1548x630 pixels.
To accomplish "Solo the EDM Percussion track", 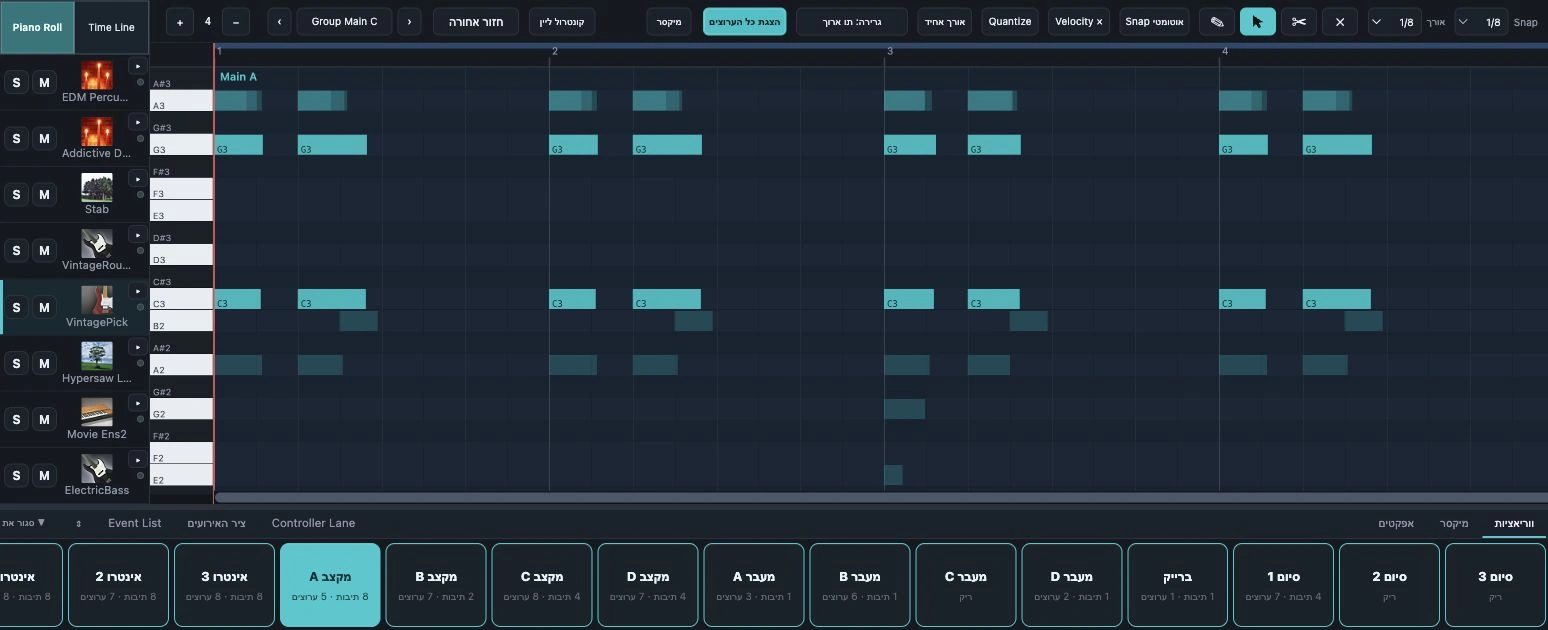I will click(x=17, y=82).
